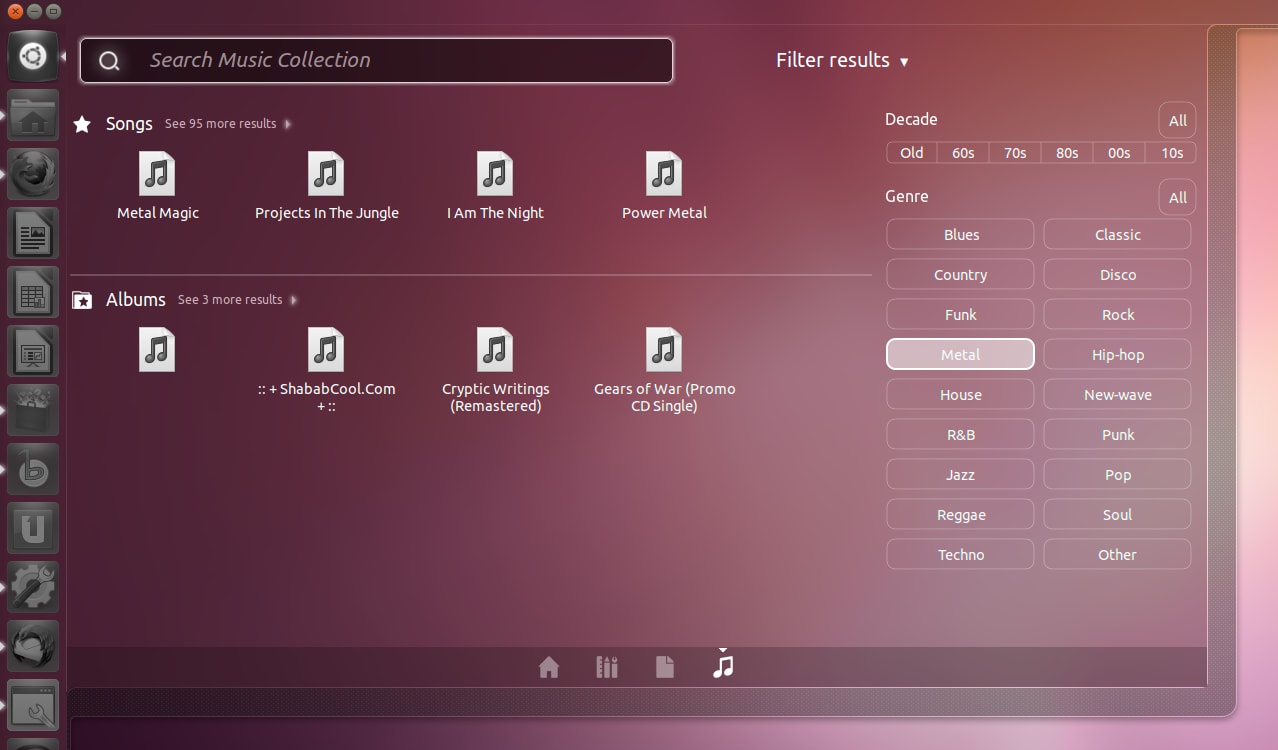
Task: Filter by 00s decade
Action: point(1119,153)
